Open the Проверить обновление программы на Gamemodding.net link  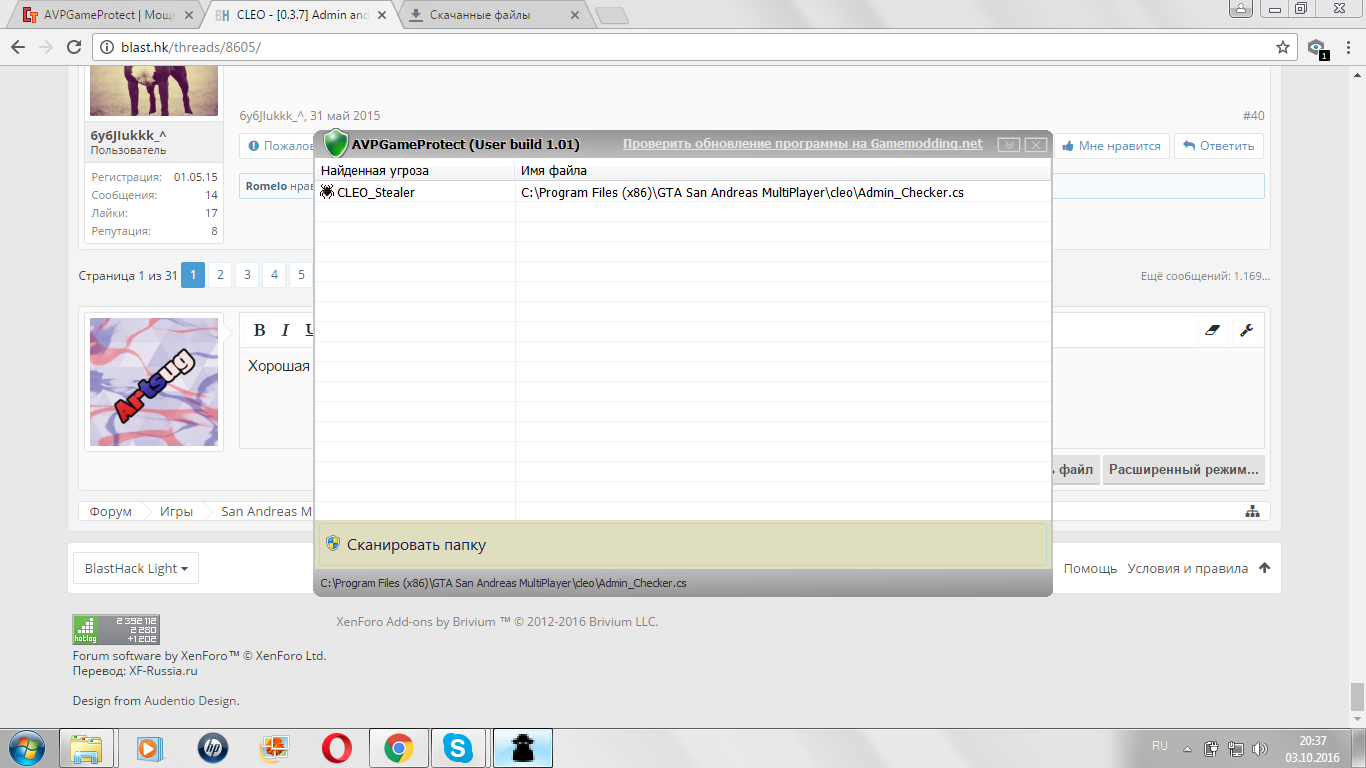803,144
